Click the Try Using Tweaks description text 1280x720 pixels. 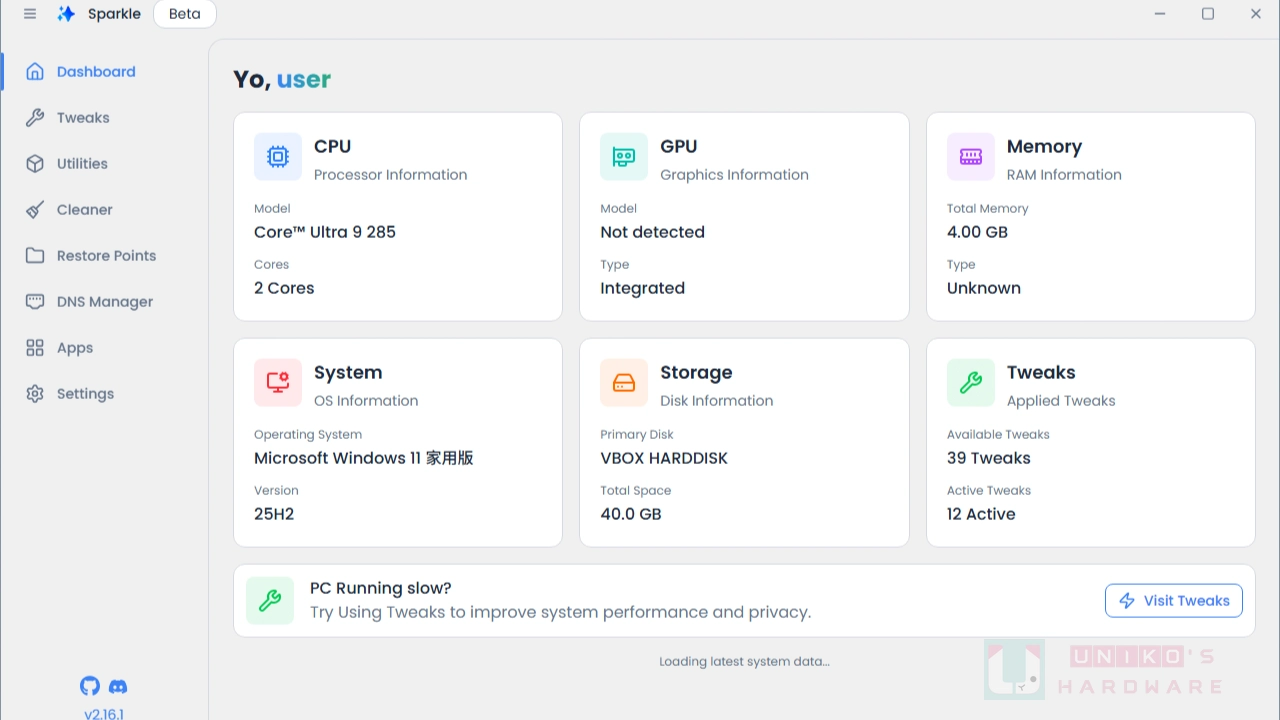pos(560,612)
